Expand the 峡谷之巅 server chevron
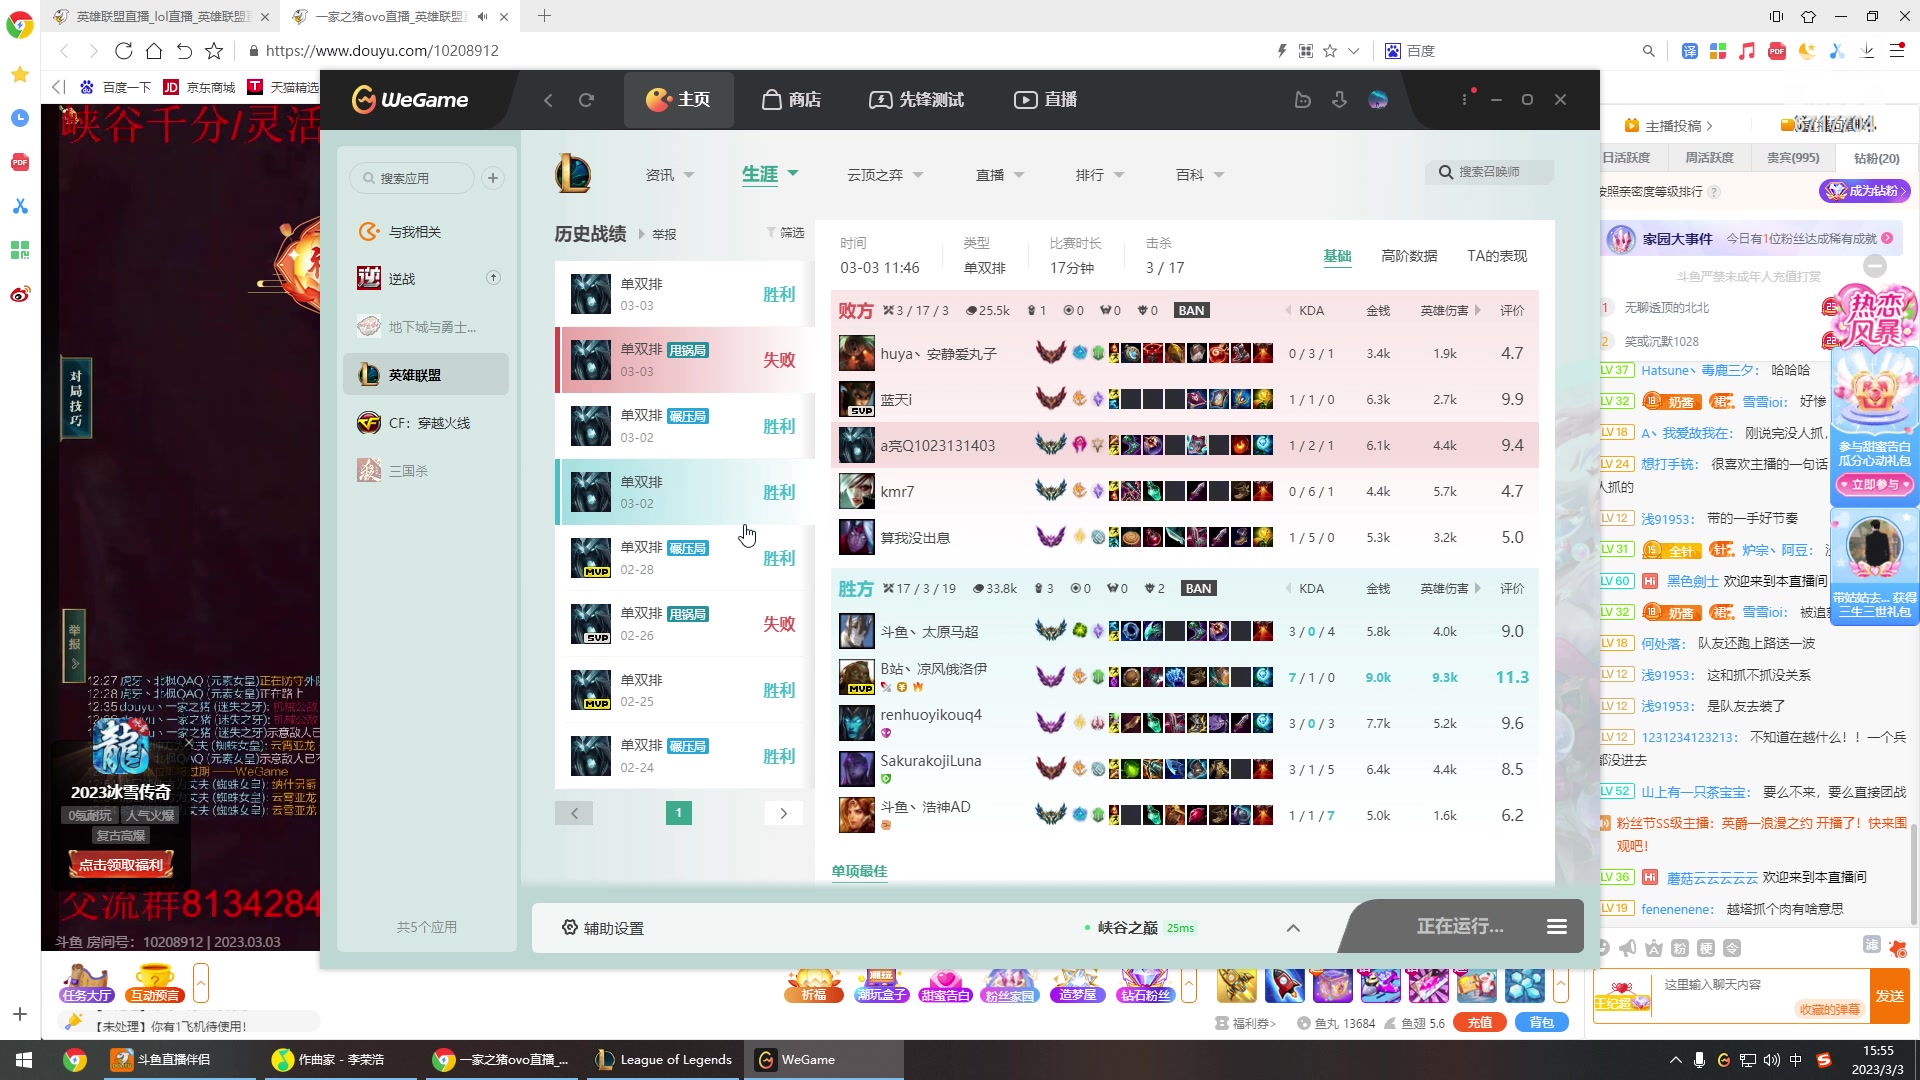The width and height of the screenshot is (1920, 1080). (x=1293, y=928)
